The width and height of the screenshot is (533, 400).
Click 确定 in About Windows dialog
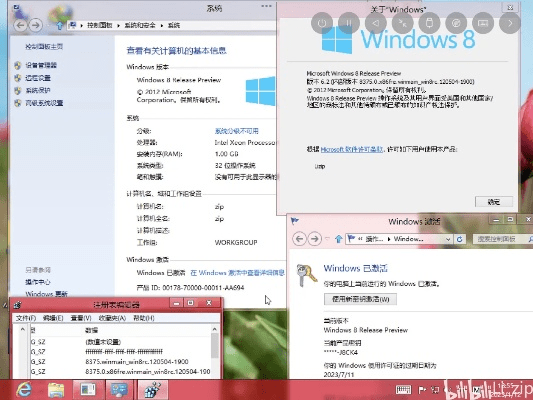pos(494,202)
